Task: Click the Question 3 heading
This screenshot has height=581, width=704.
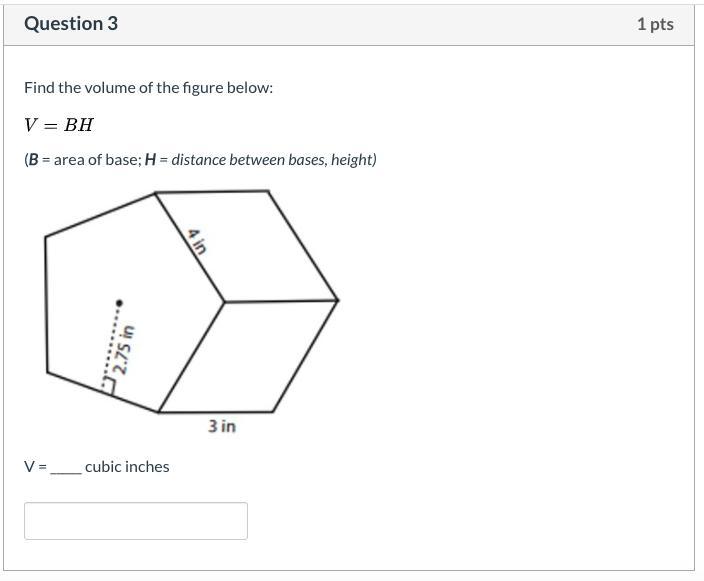Action: pos(71,24)
